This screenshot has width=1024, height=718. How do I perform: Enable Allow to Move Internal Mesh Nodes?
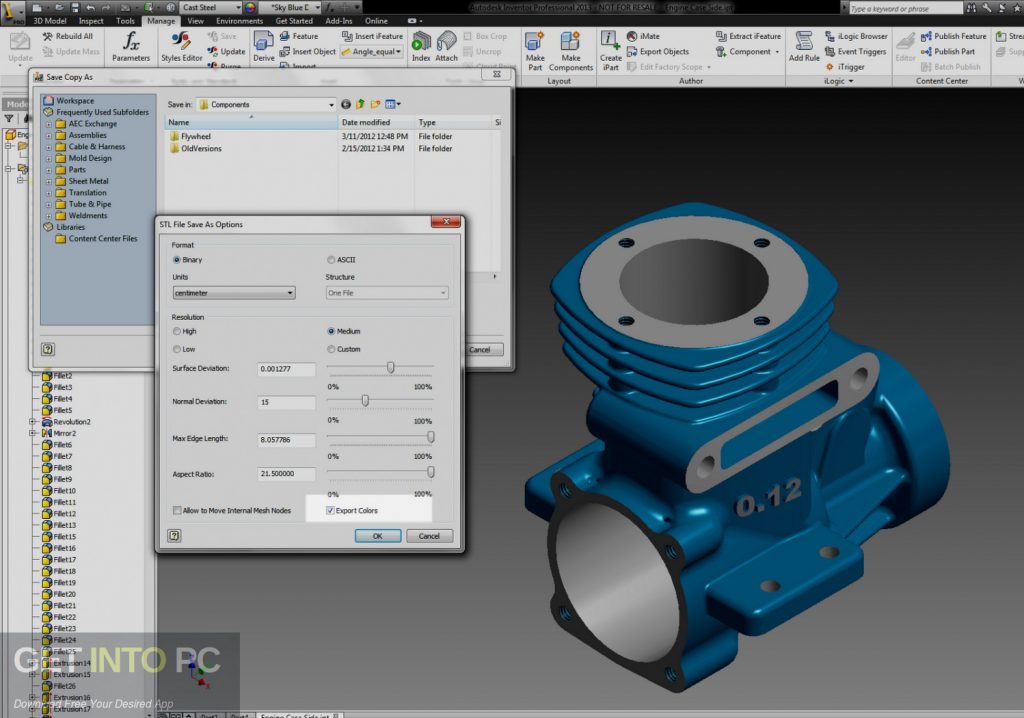(x=177, y=511)
